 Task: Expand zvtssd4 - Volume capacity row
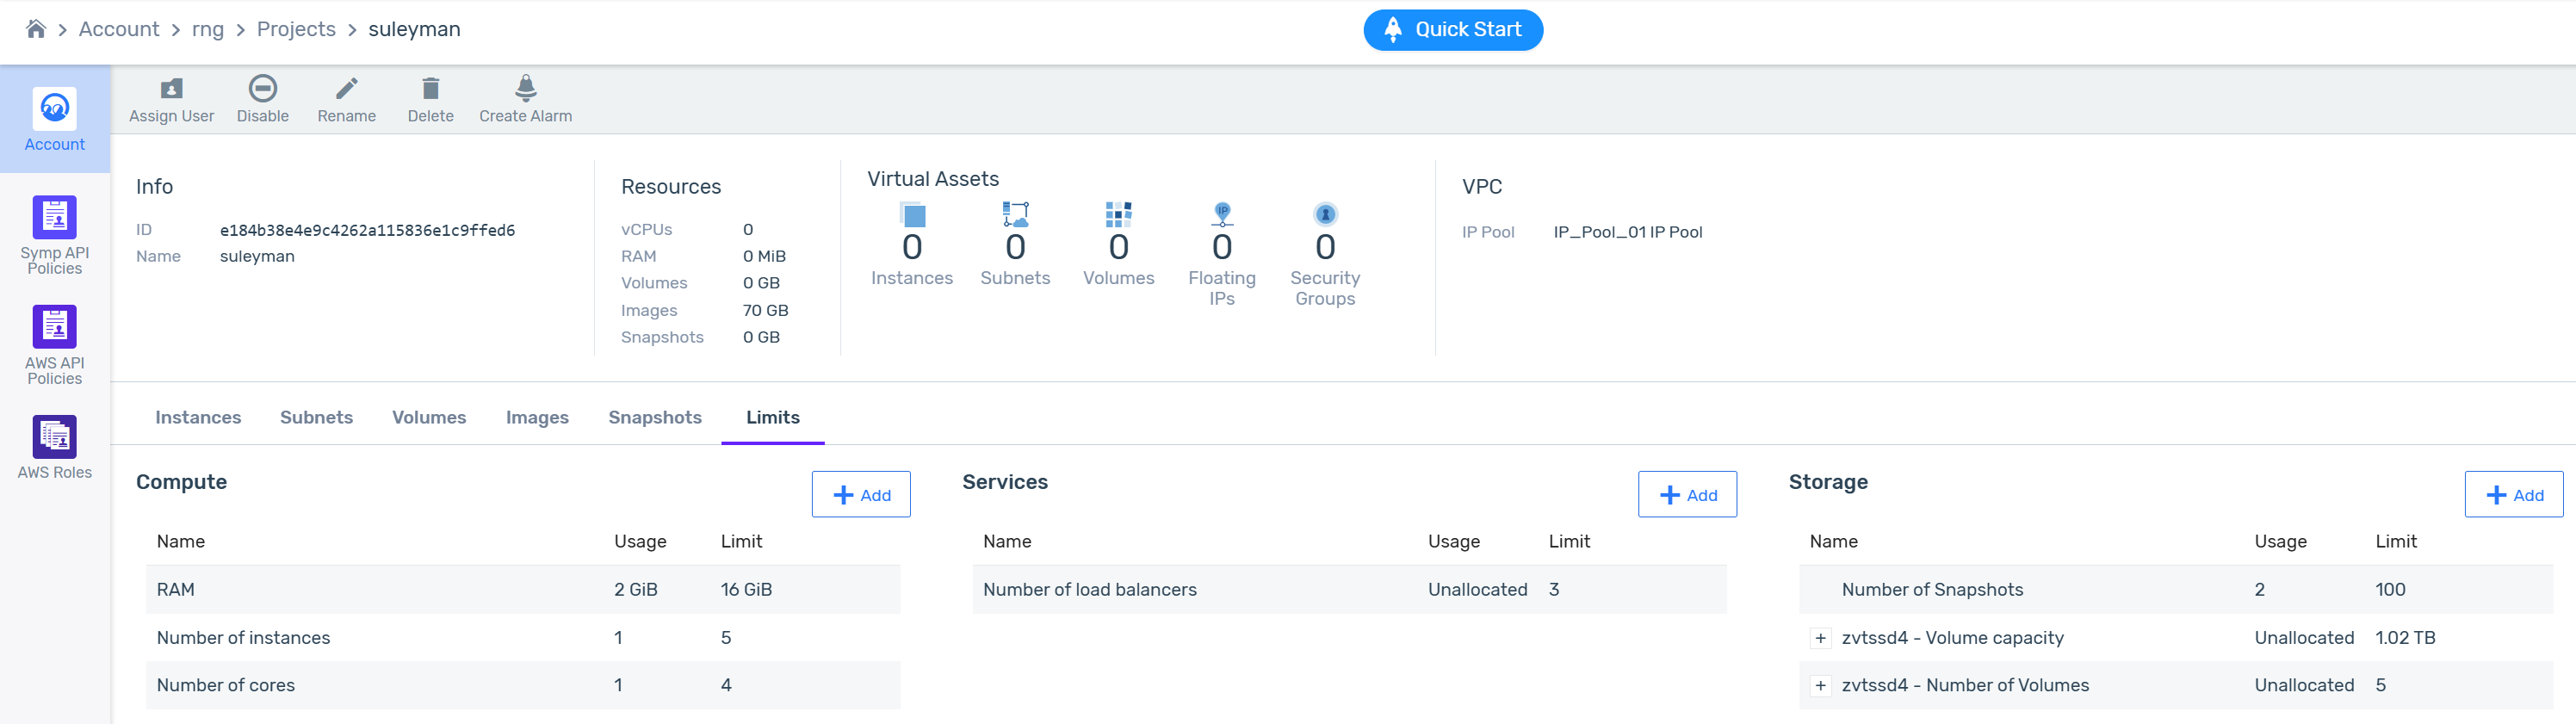tap(1820, 638)
